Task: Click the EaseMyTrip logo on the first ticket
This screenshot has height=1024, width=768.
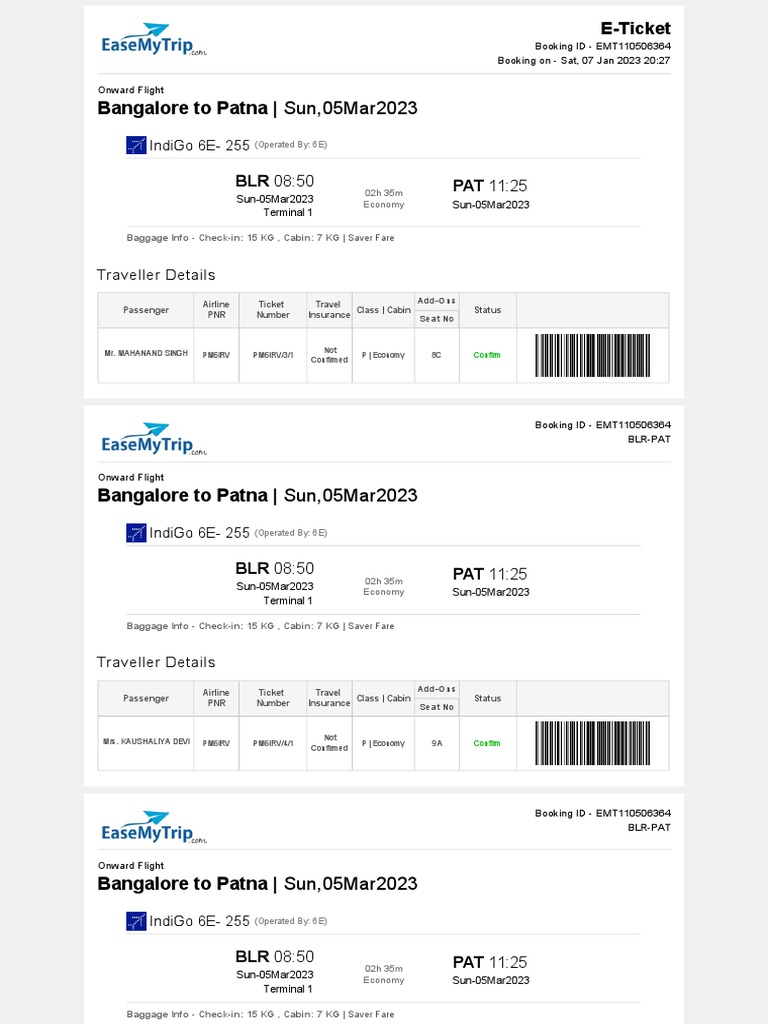Action: (x=153, y=41)
